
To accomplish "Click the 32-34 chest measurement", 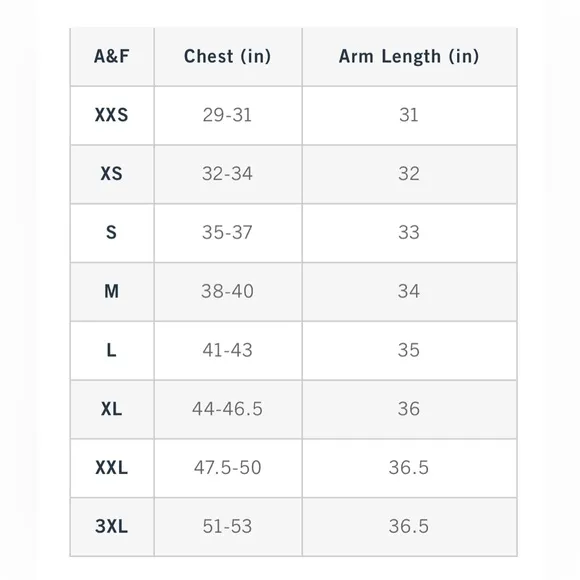I will click(227, 174).
